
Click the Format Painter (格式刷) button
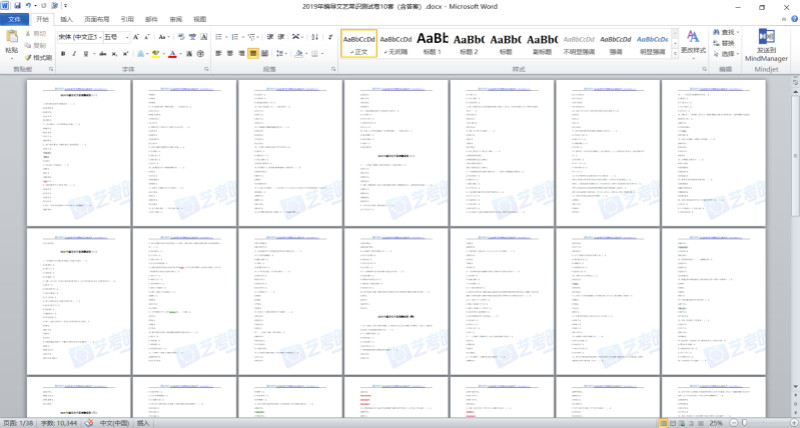tap(39, 58)
